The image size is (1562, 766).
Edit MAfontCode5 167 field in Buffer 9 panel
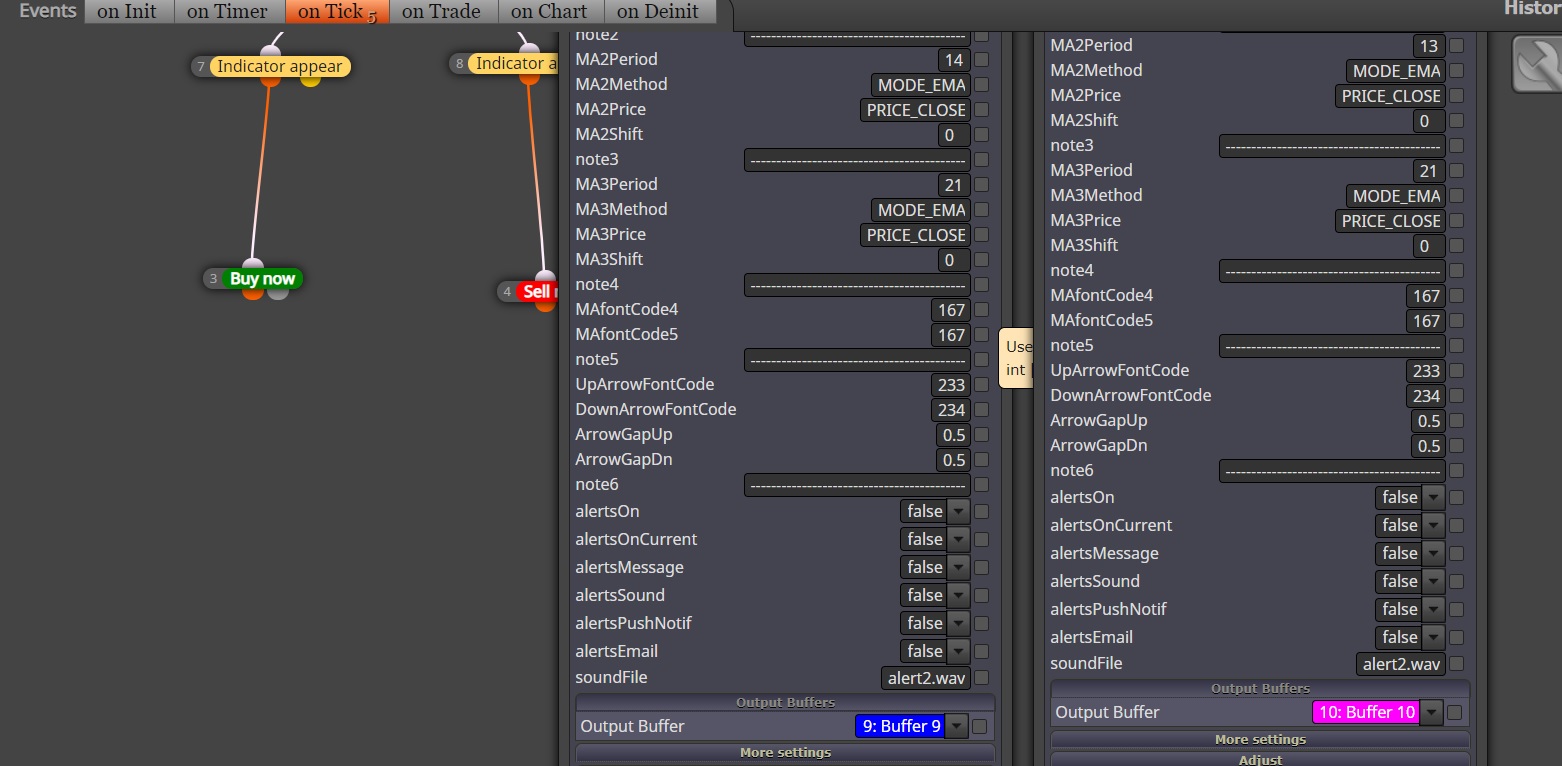[x=950, y=335]
